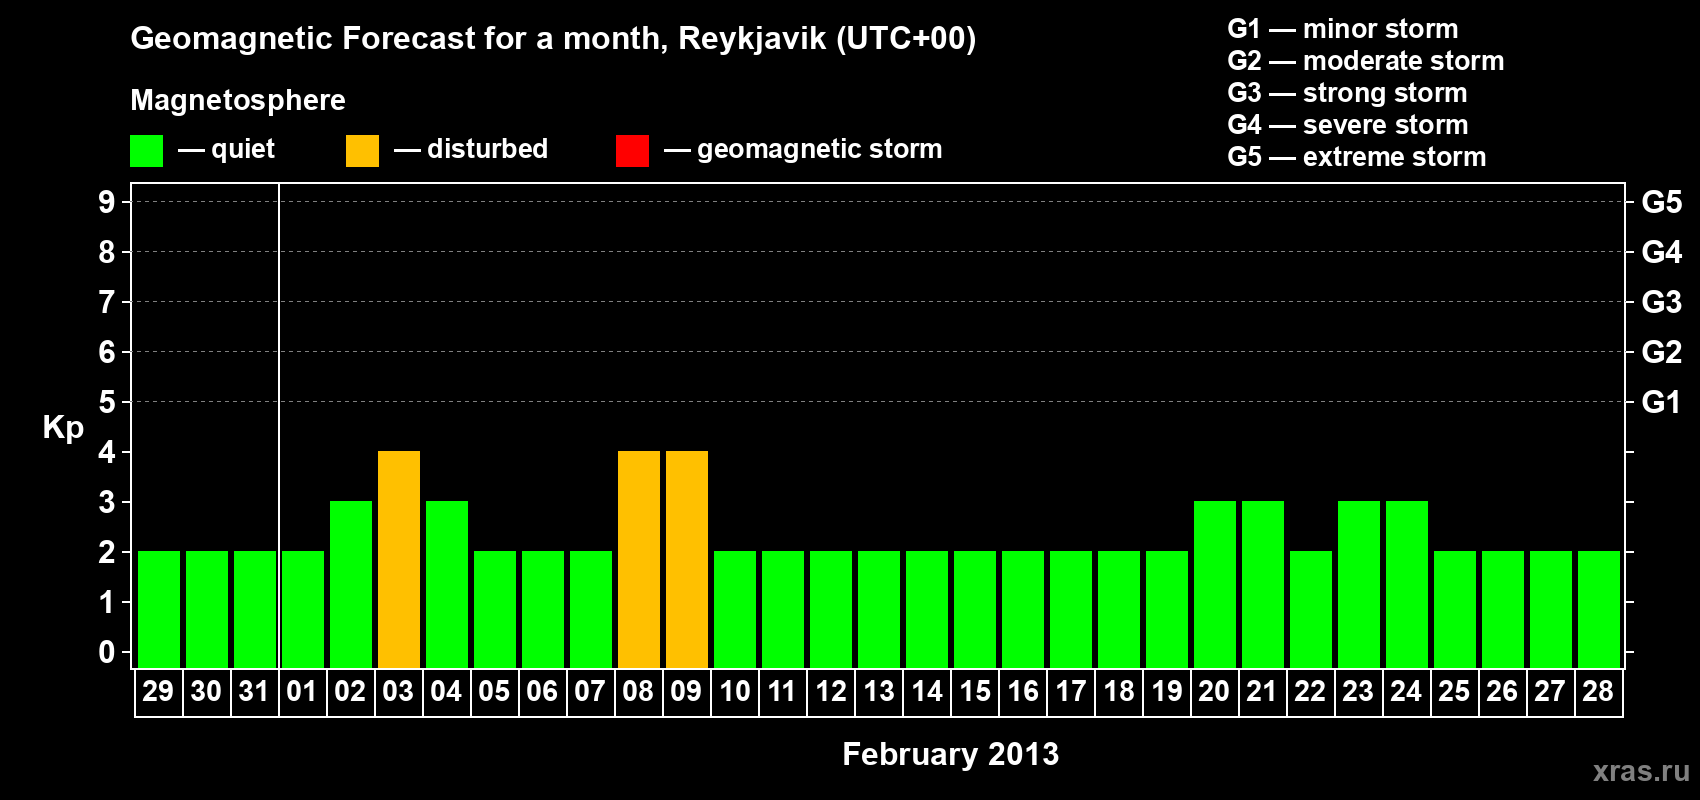Click the green bar for day 15
This screenshot has width=1700, height=800.
(975, 609)
